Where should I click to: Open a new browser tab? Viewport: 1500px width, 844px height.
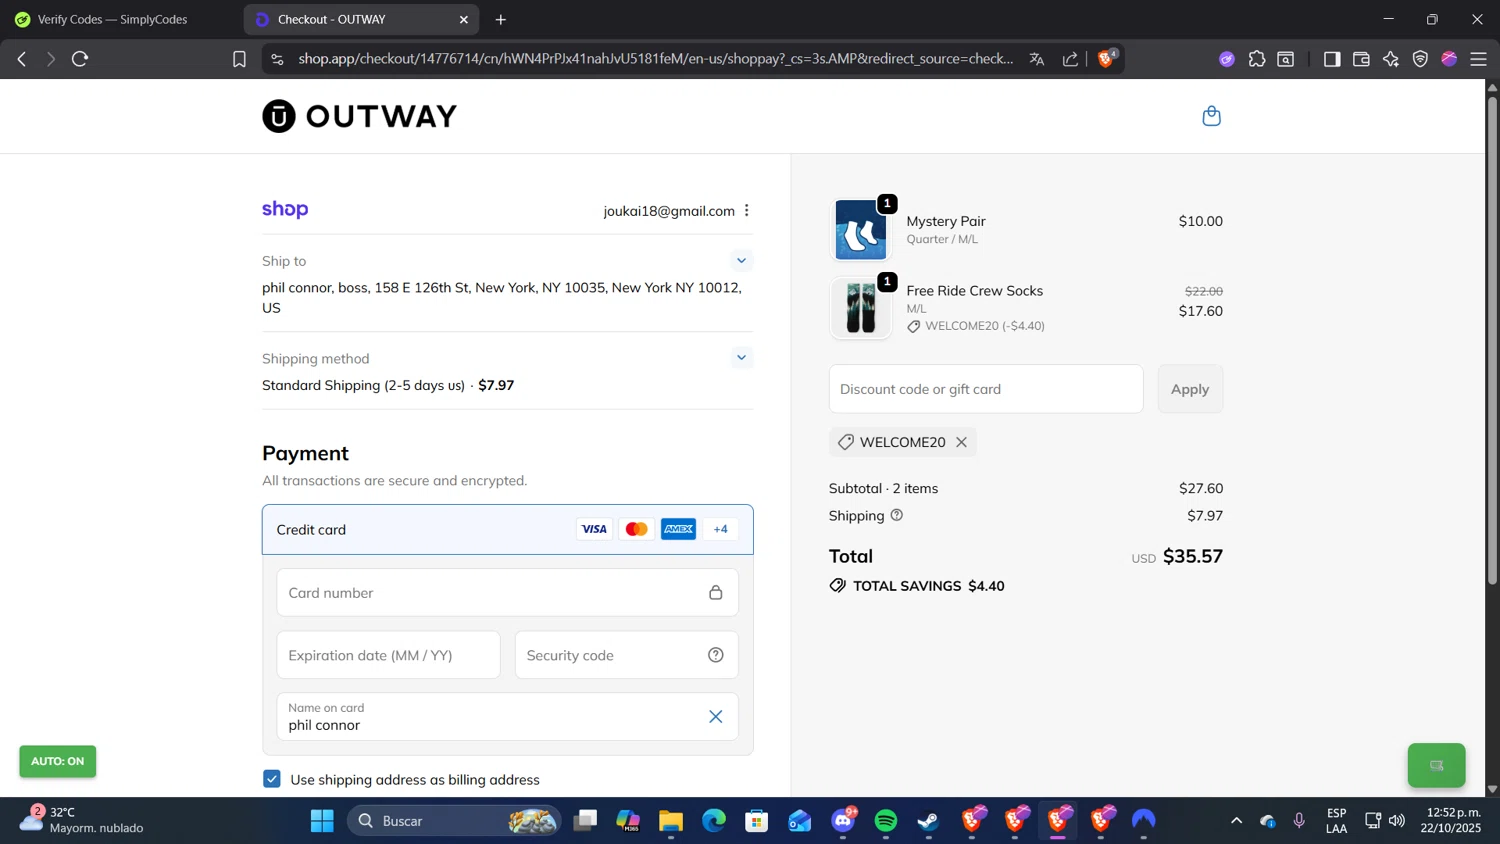pyautogui.click(x=501, y=19)
